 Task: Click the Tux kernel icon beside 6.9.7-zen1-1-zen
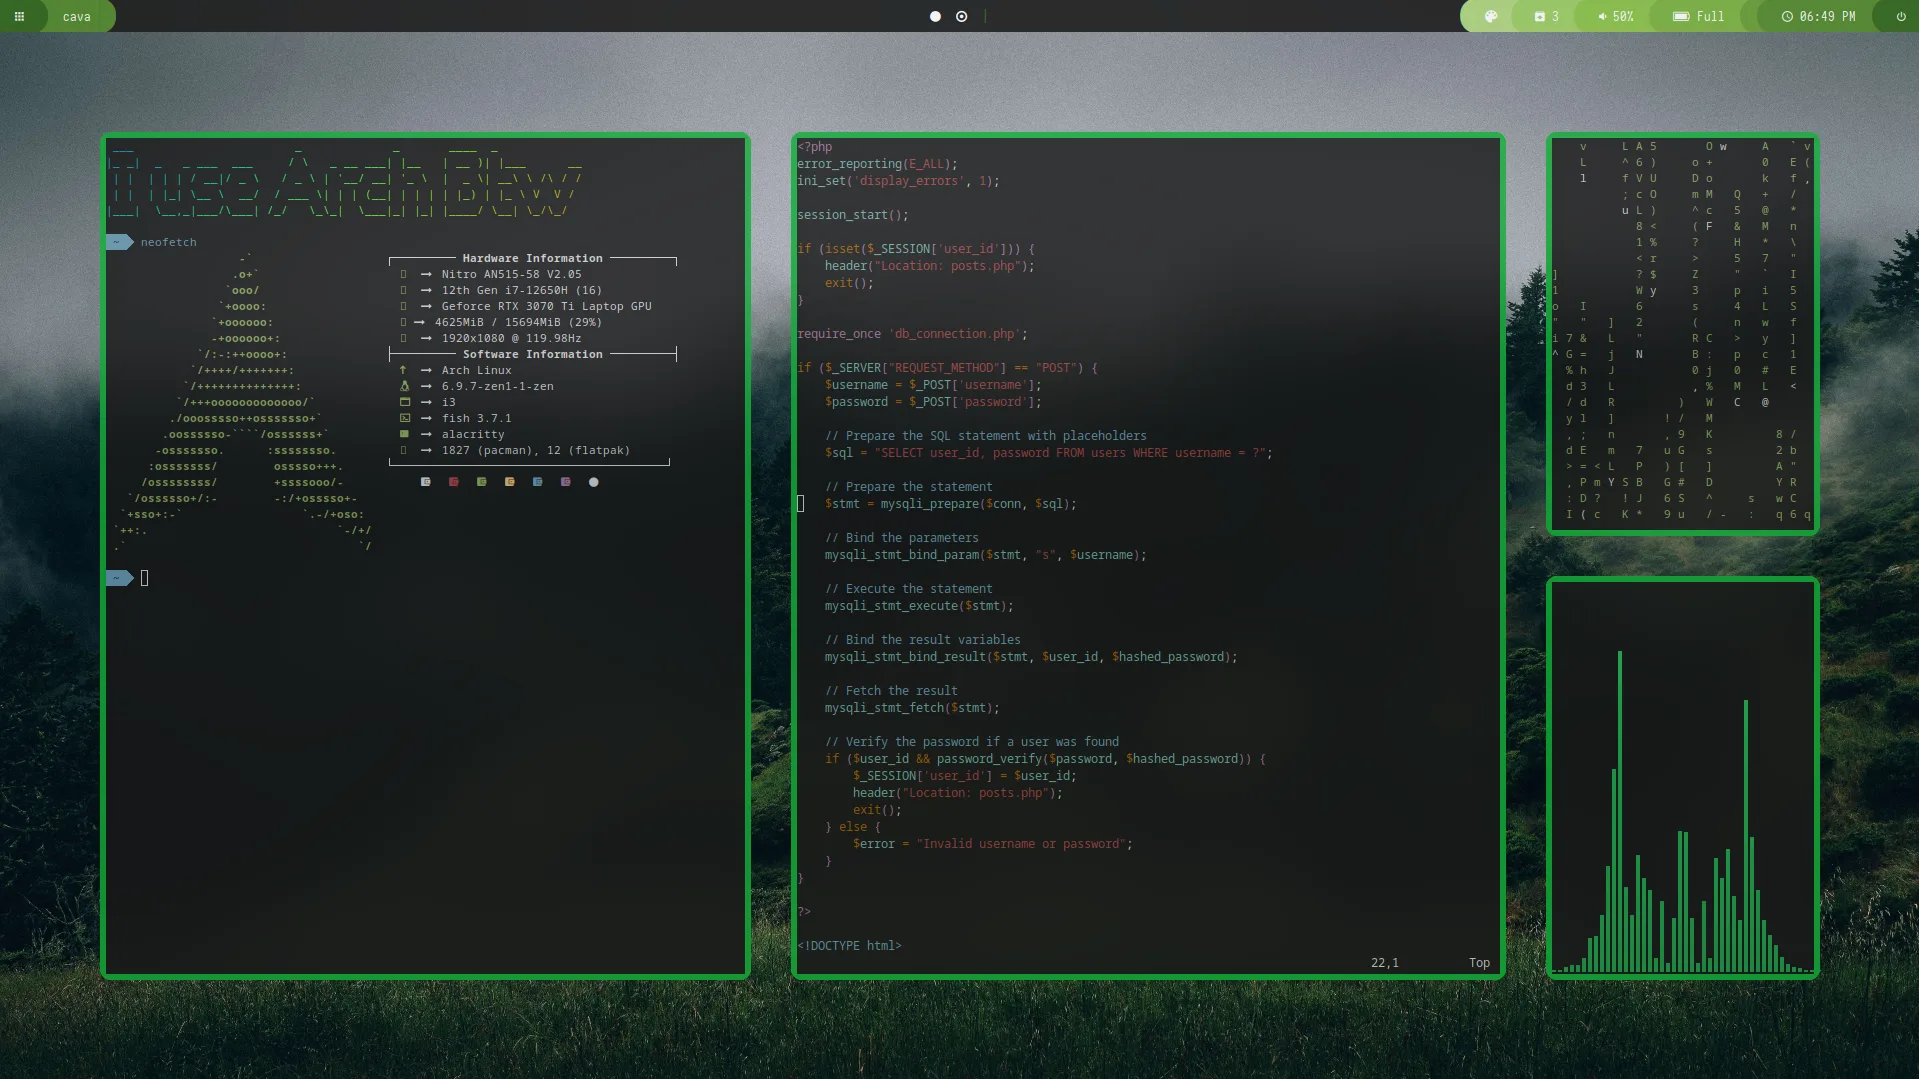click(x=404, y=386)
